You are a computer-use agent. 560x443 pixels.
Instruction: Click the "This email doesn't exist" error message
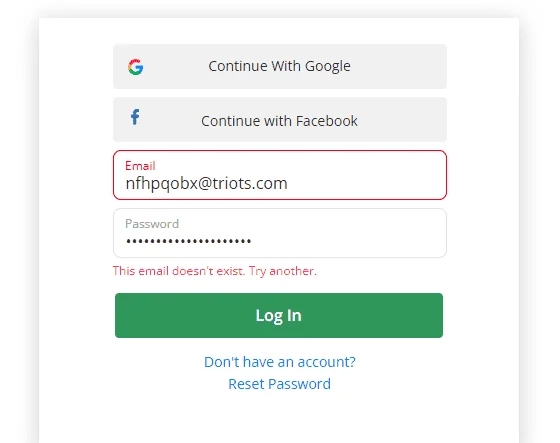coord(215,271)
